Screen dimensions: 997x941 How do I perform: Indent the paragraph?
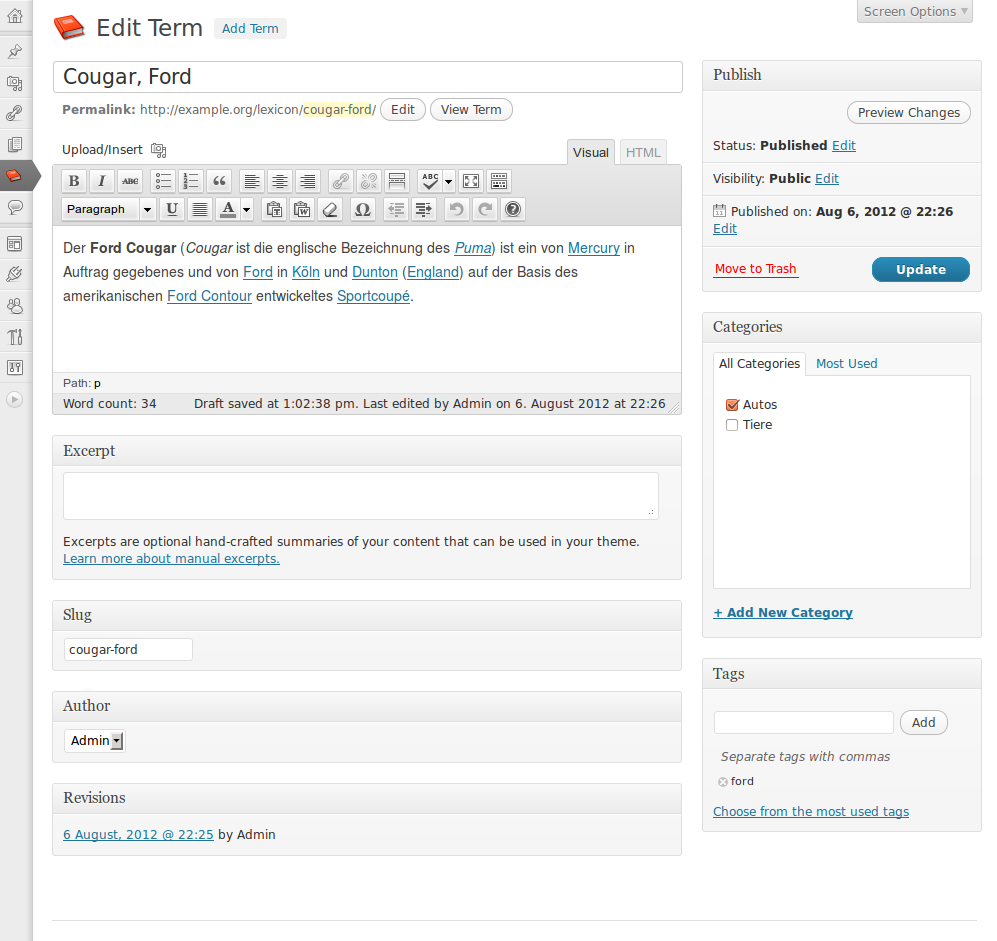424,209
